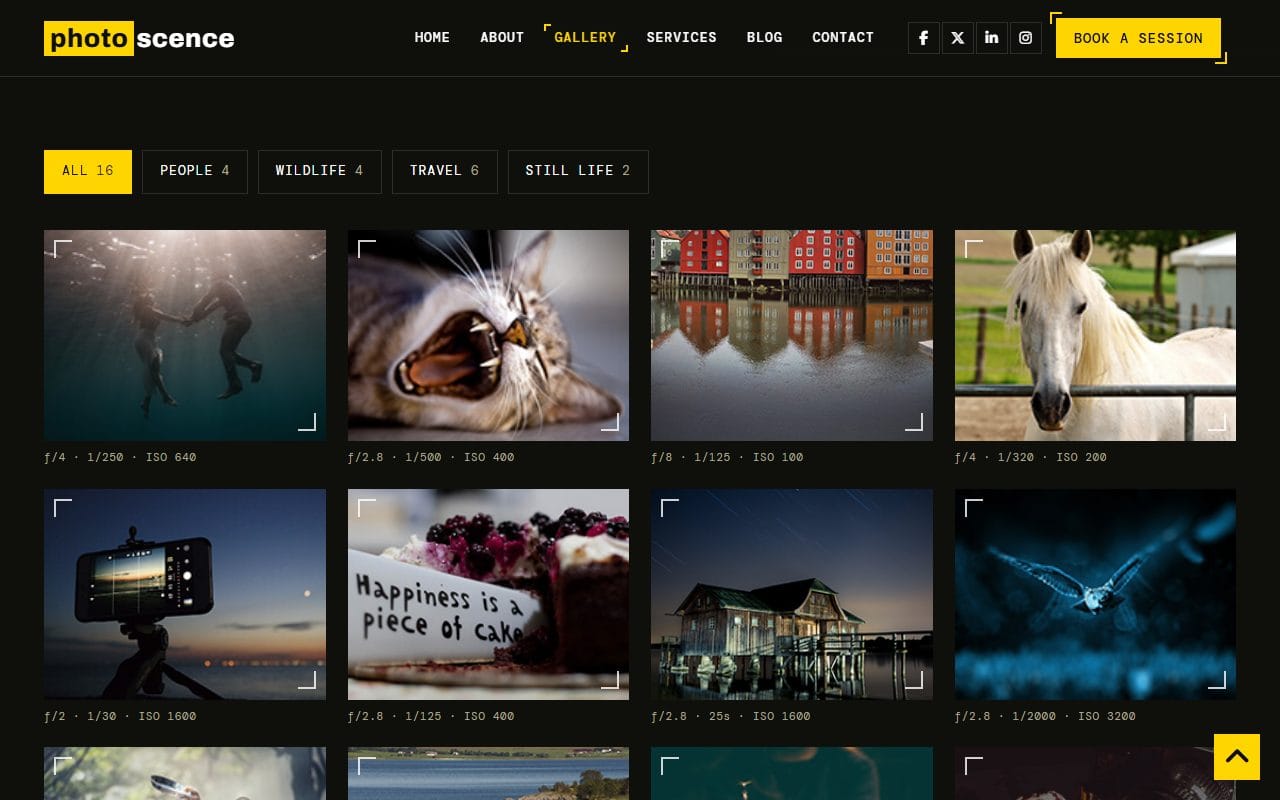
Task: Open the Instagram social icon
Action: coord(1026,38)
